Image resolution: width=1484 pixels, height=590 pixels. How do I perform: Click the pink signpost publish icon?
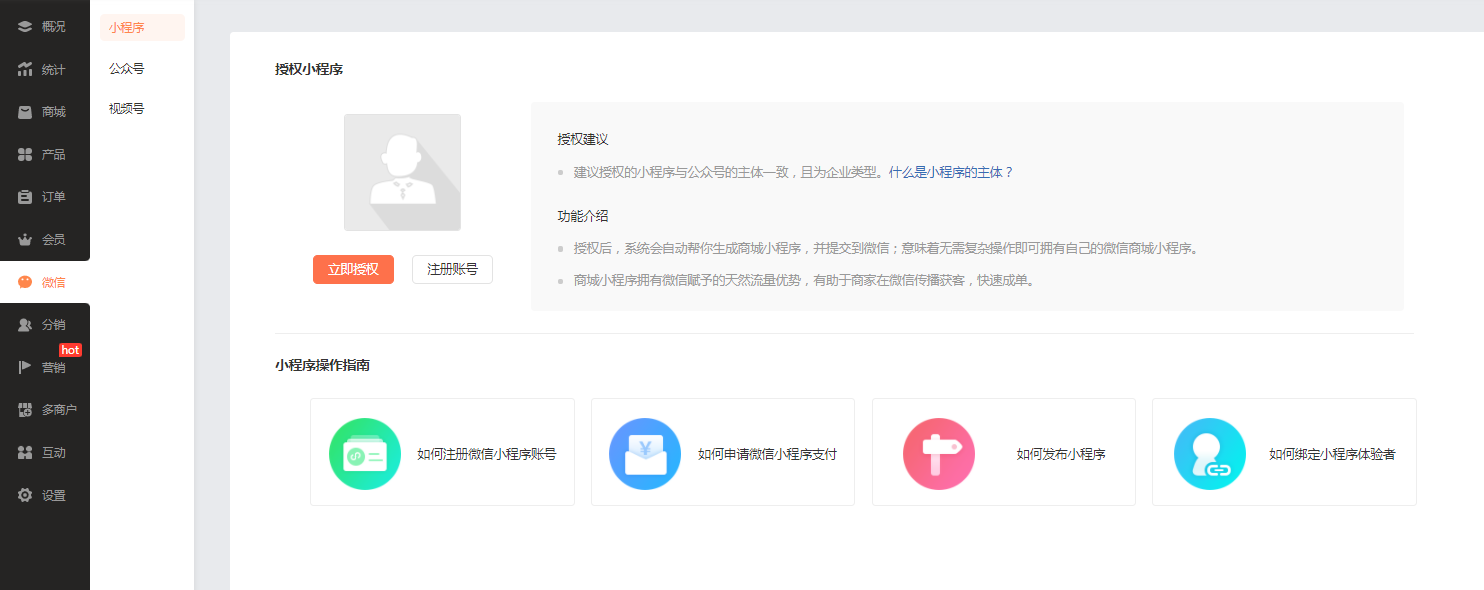pos(939,454)
